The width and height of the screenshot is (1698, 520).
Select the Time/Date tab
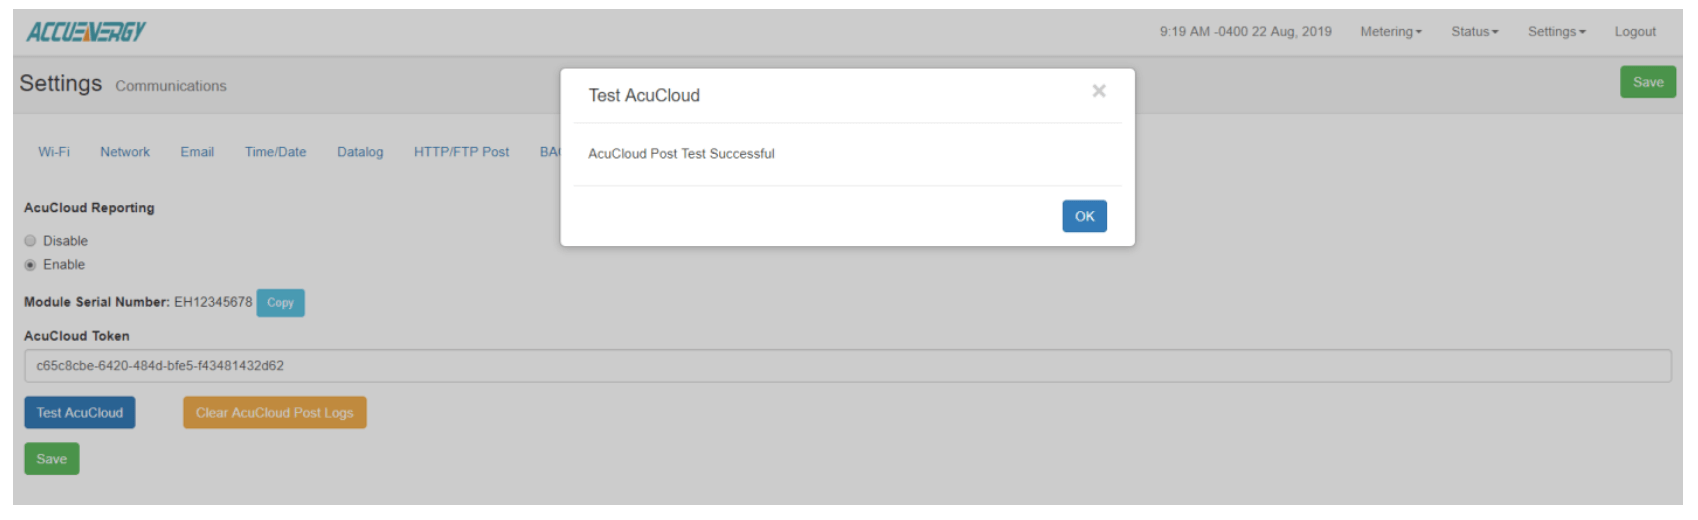click(x=275, y=152)
